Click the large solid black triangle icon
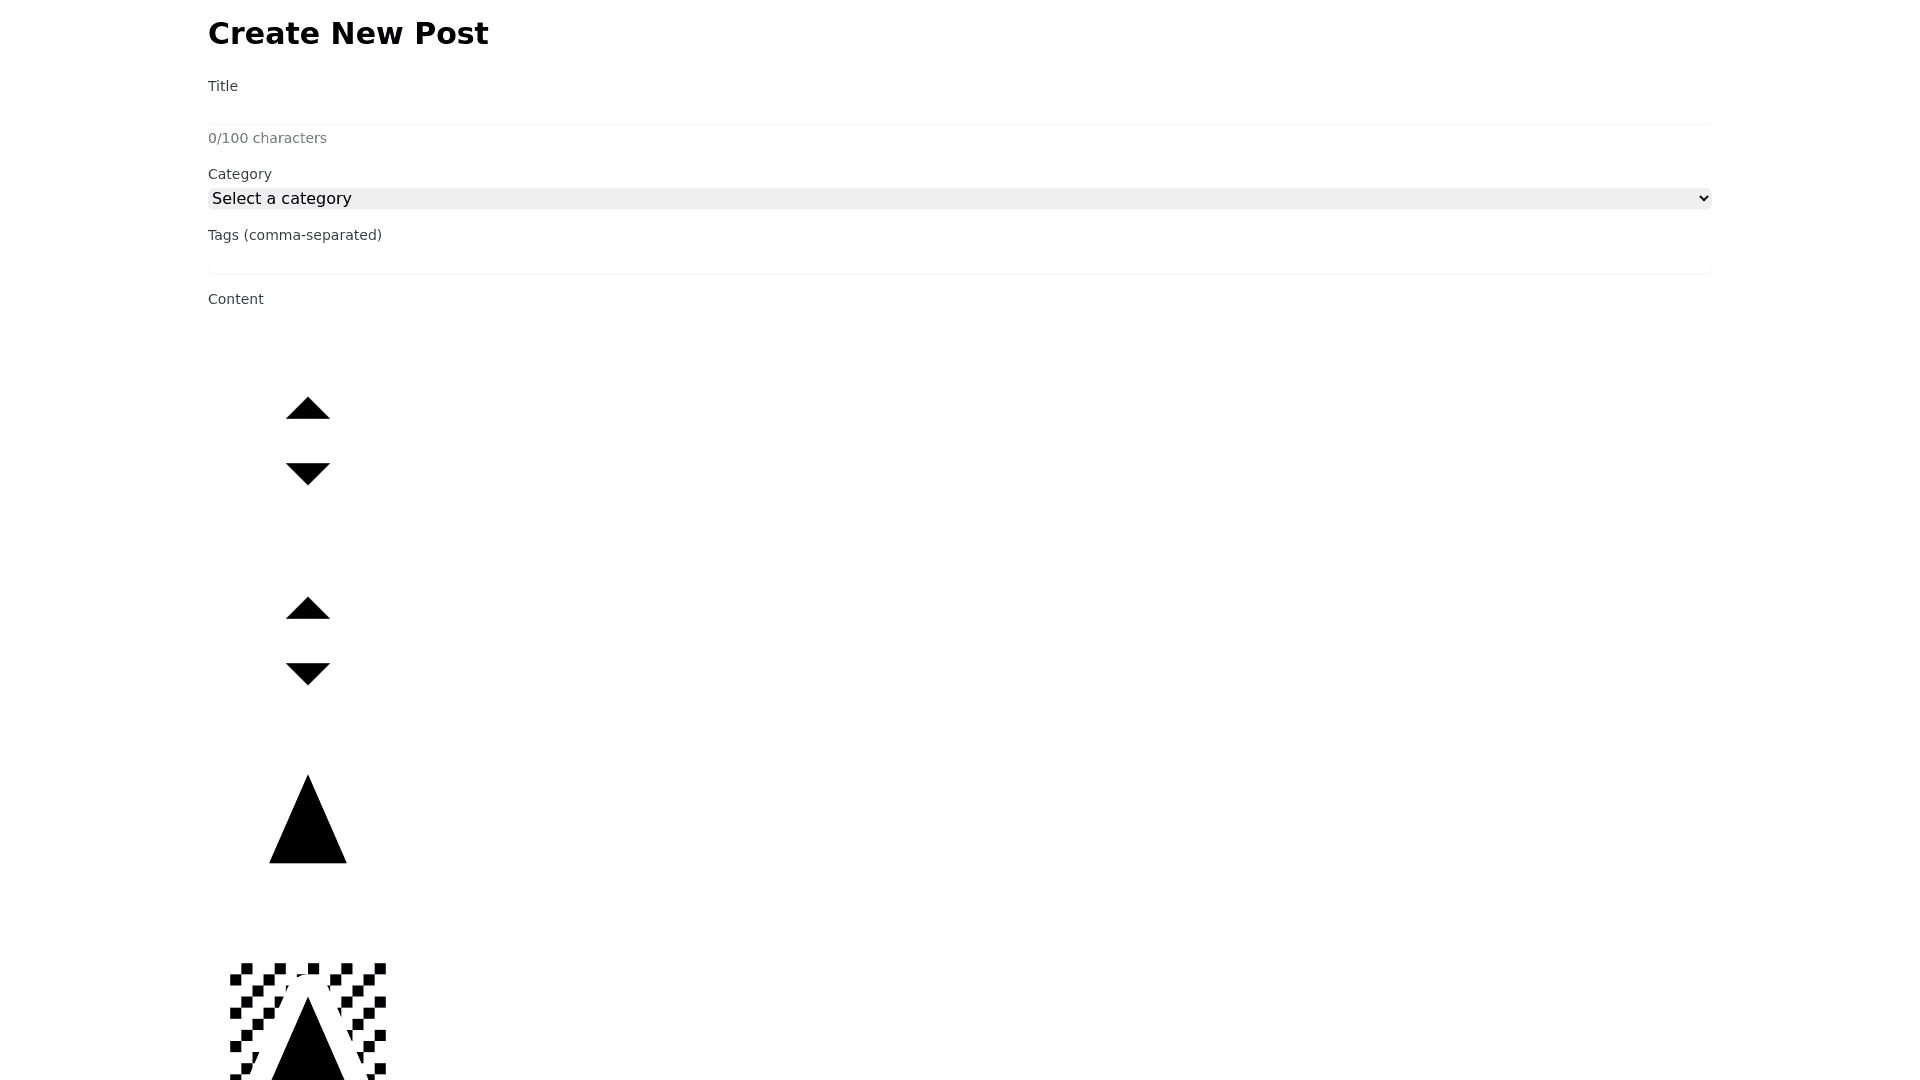Screen dimensions: 1920x1080 tap(308, 819)
